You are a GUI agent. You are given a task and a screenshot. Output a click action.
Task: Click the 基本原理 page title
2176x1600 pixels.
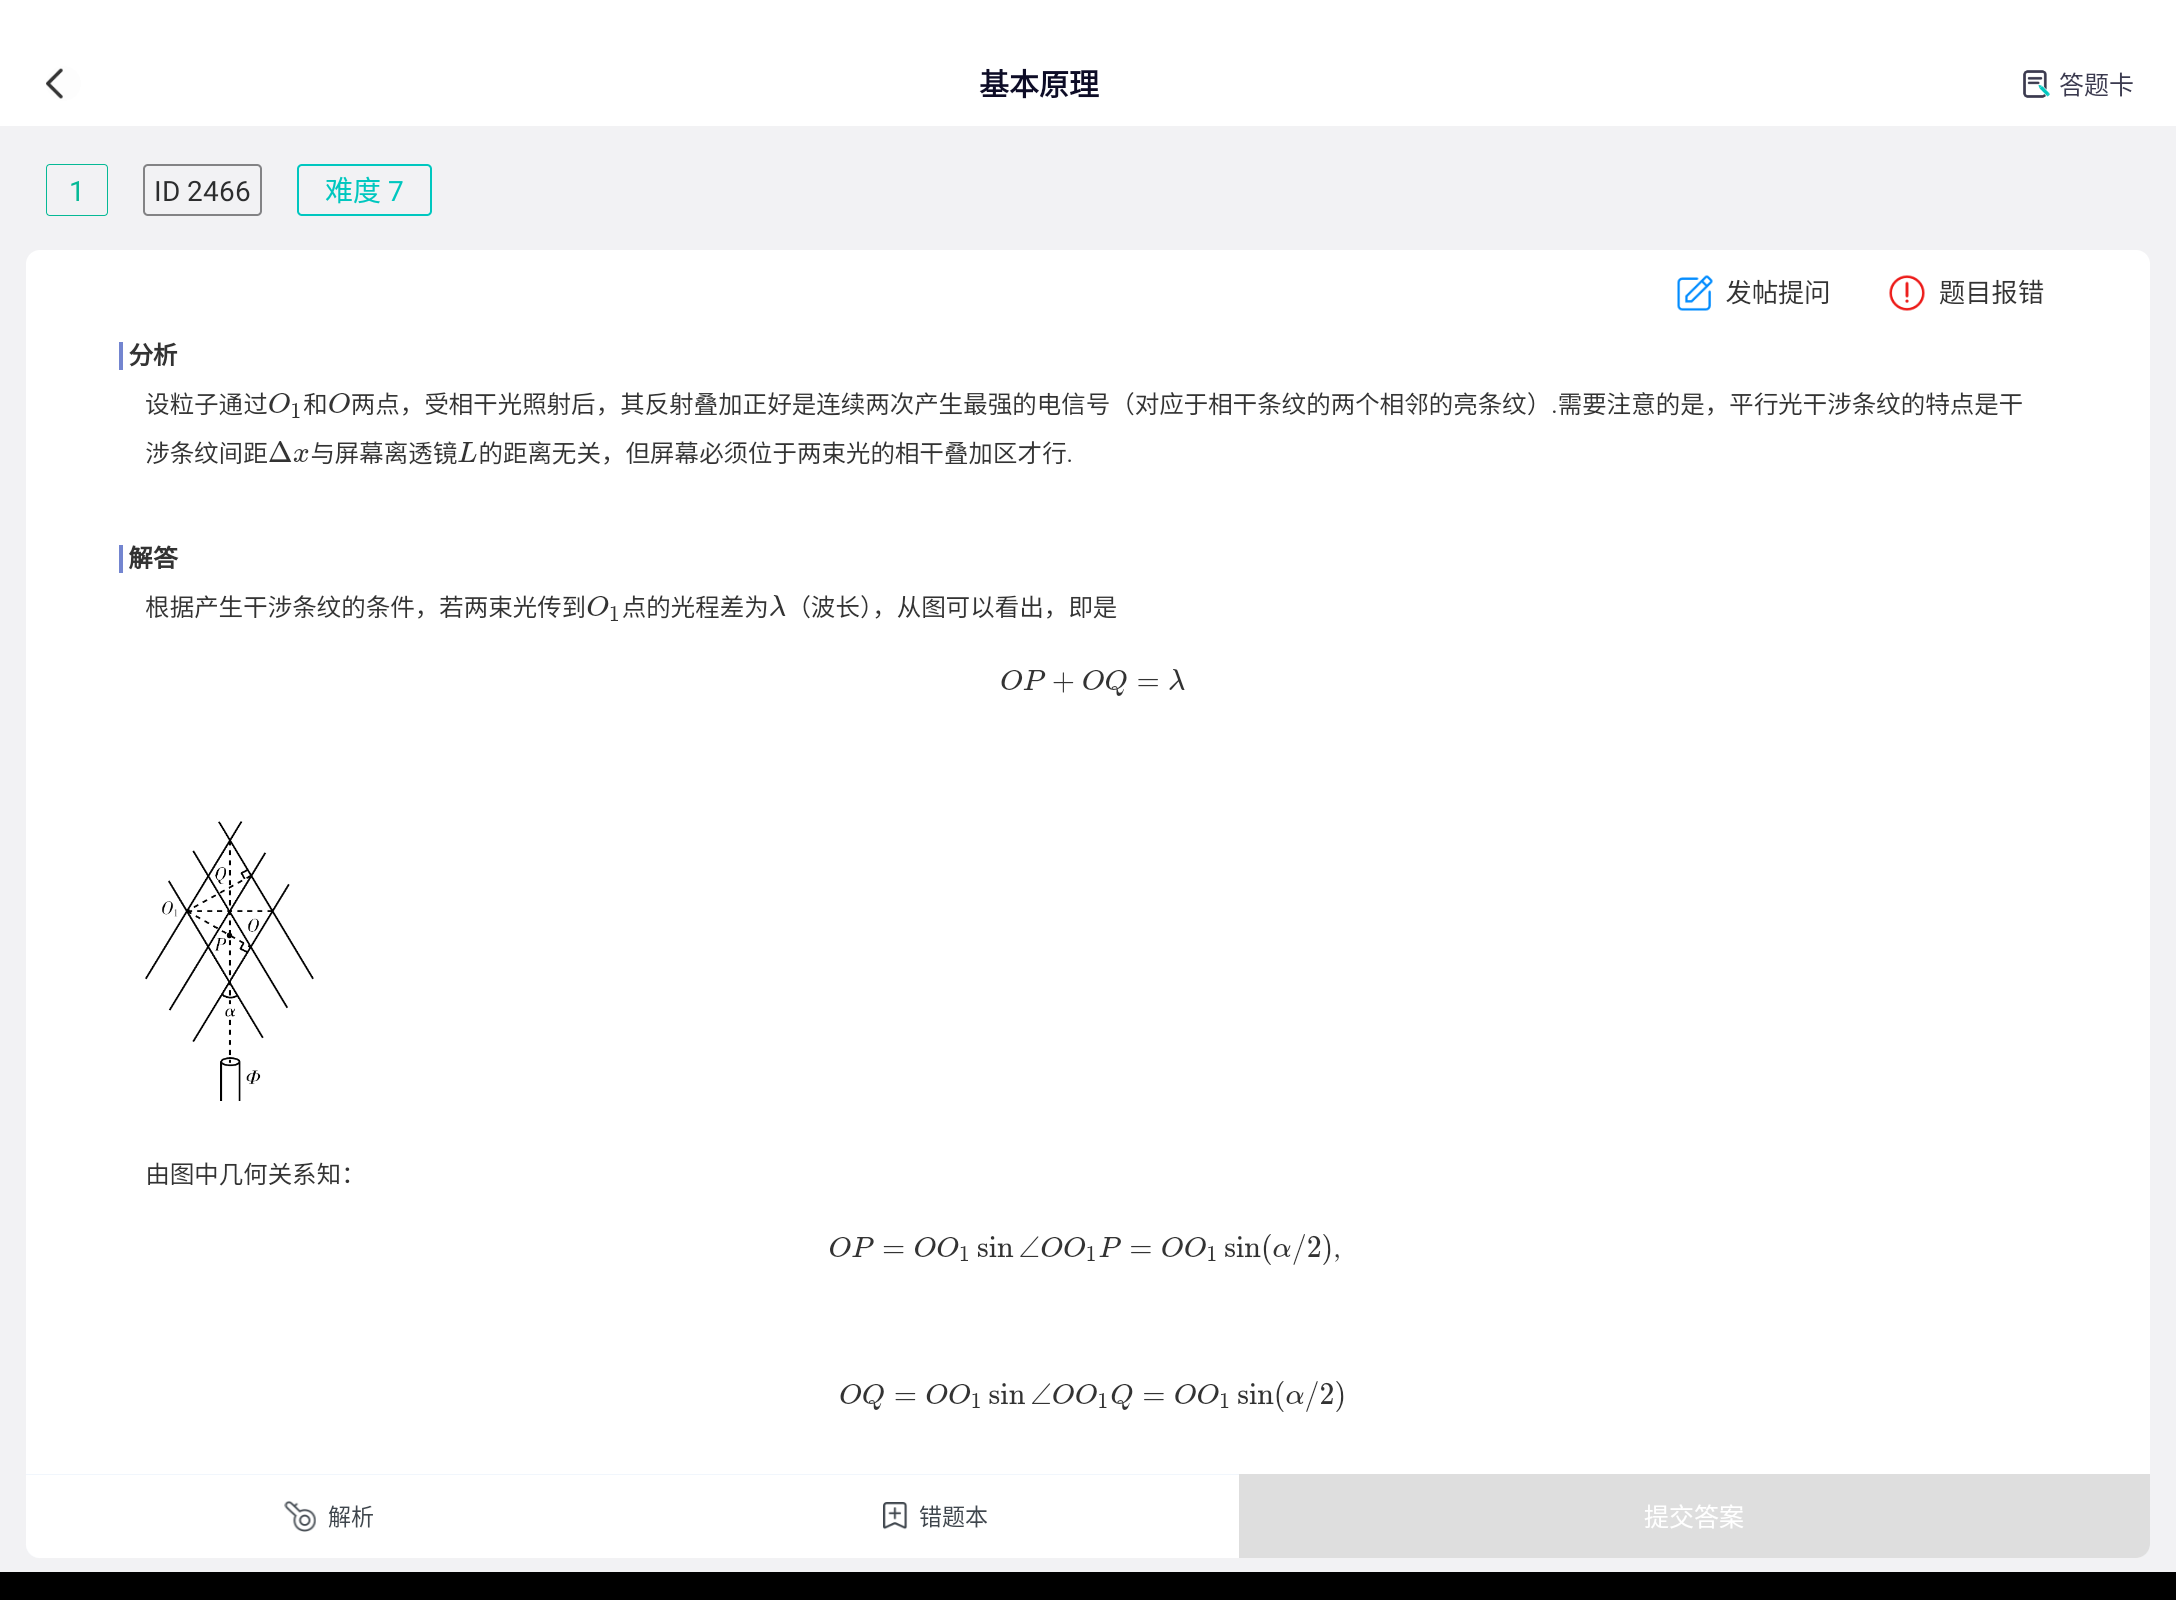[1039, 84]
